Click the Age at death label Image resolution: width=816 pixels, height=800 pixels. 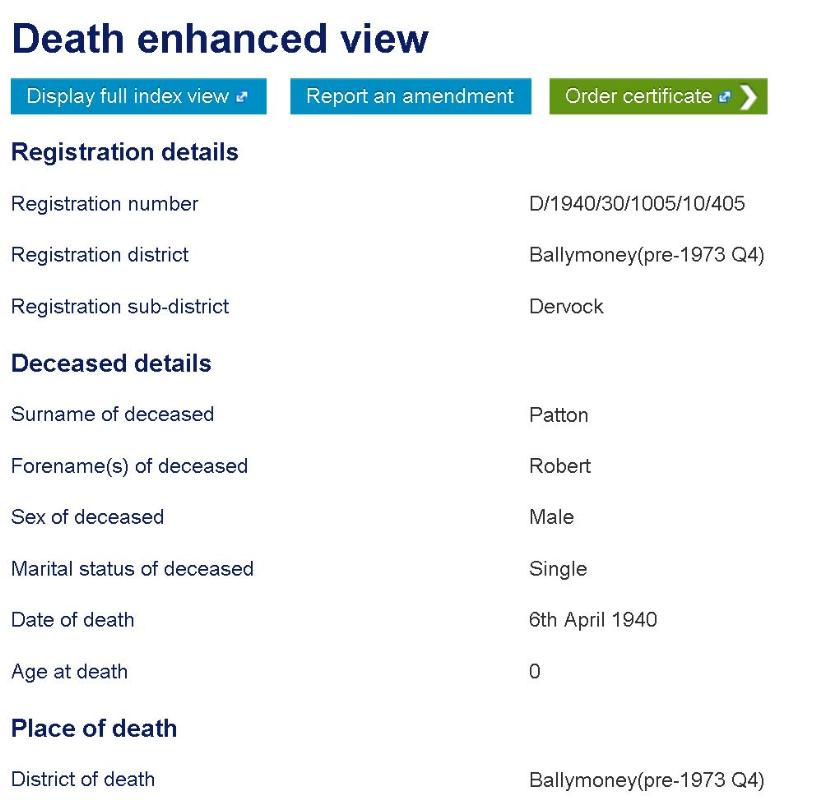[x=69, y=672]
